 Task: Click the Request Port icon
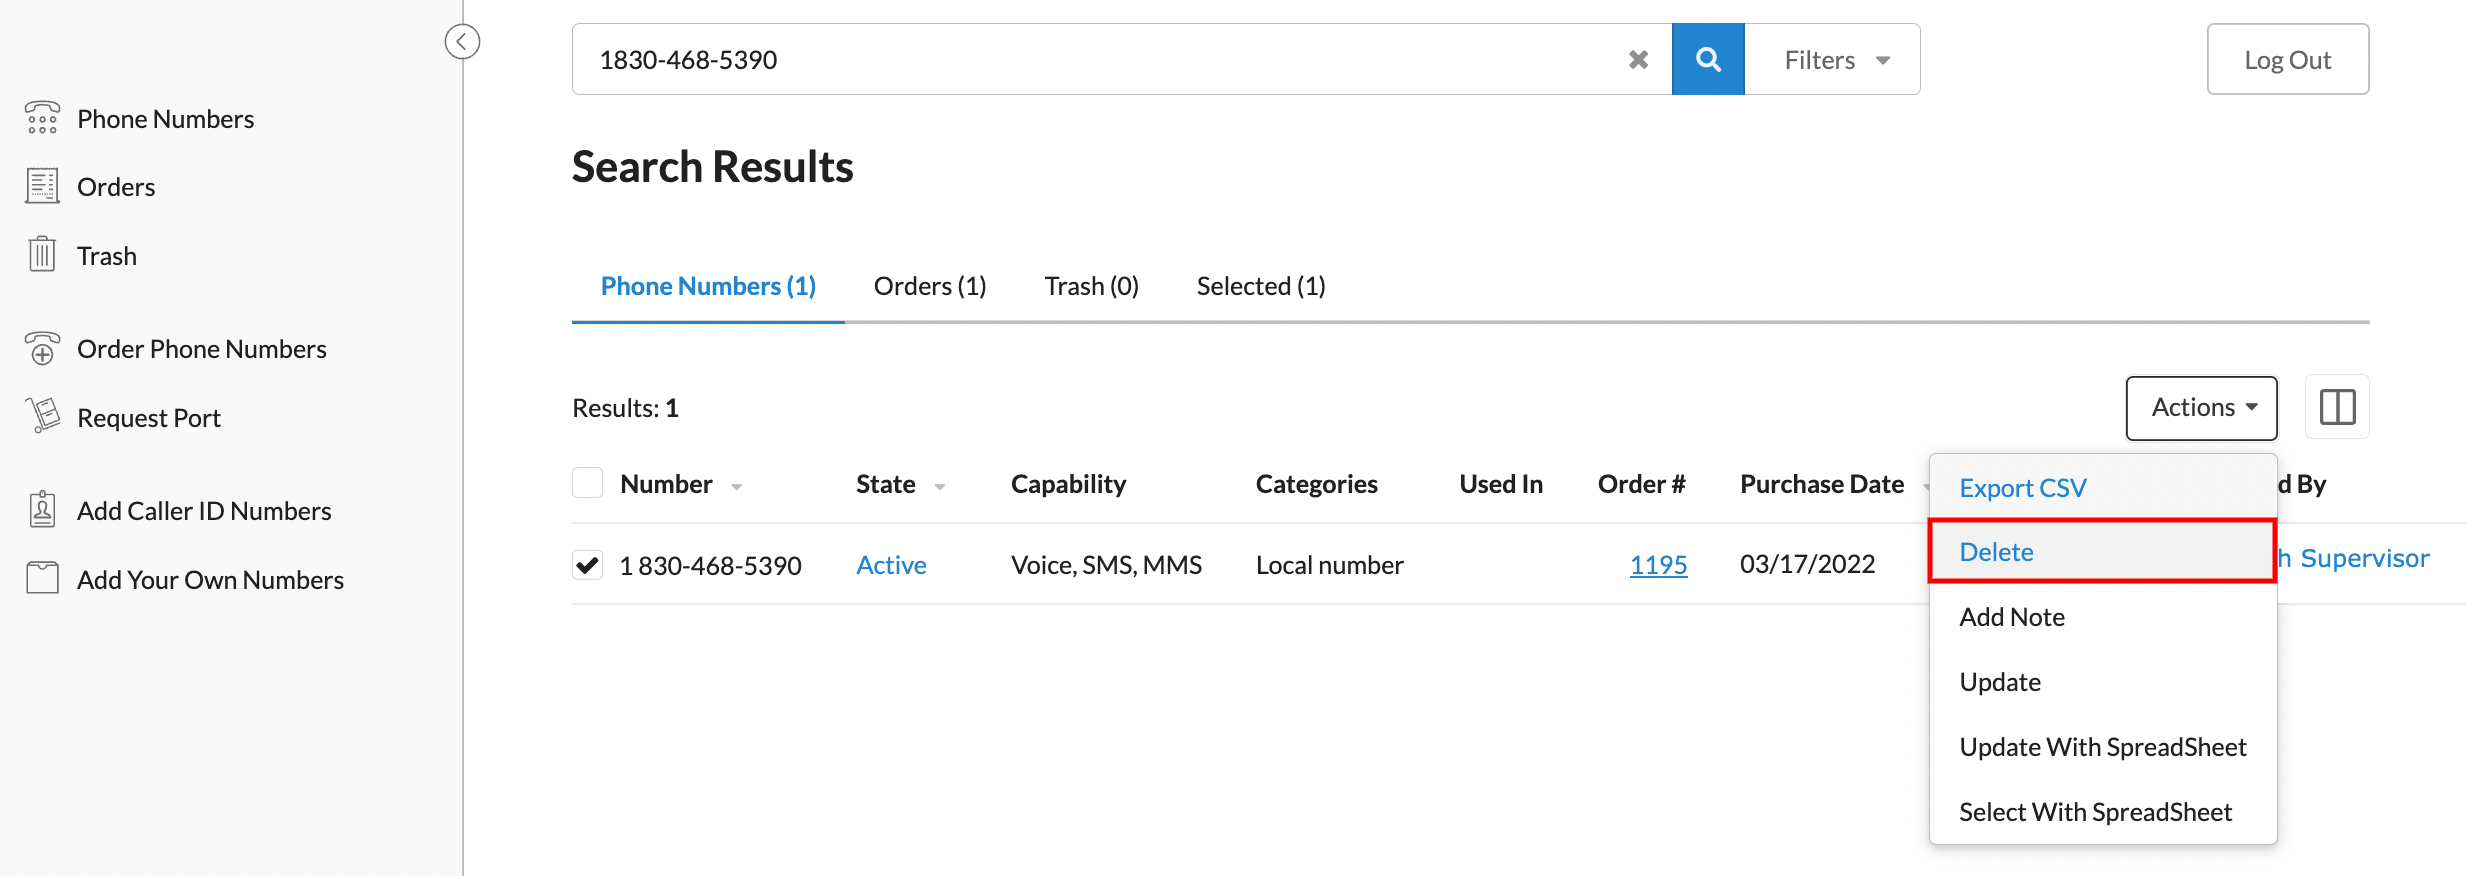tap(42, 416)
